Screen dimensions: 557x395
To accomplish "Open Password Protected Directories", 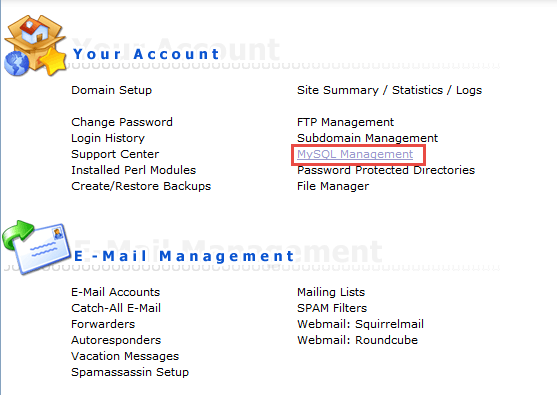I will [x=386, y=170].
